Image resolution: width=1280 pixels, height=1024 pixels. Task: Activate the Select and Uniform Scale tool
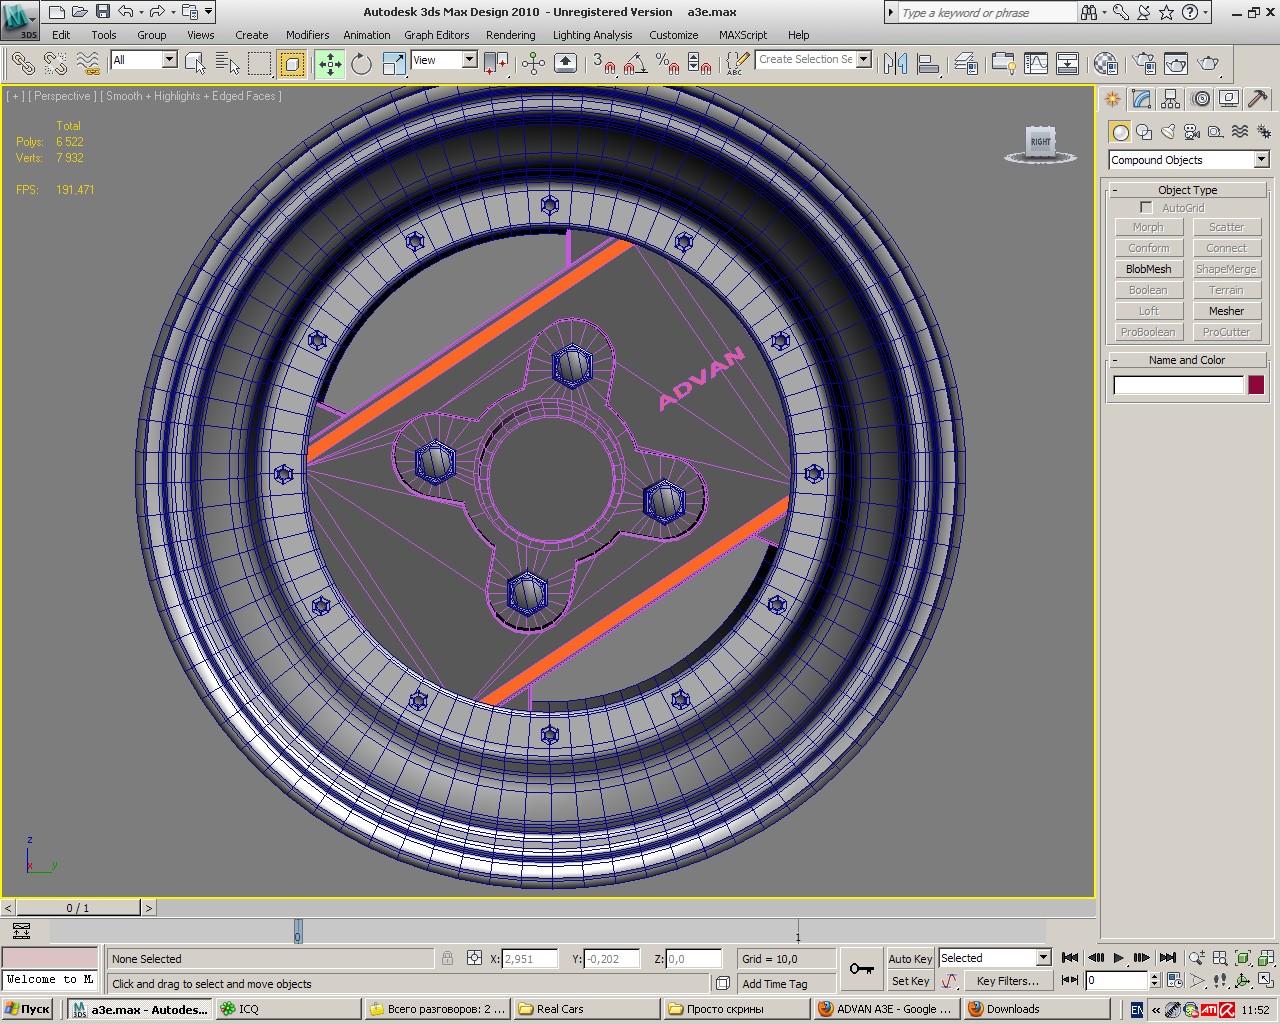[394, 64]
